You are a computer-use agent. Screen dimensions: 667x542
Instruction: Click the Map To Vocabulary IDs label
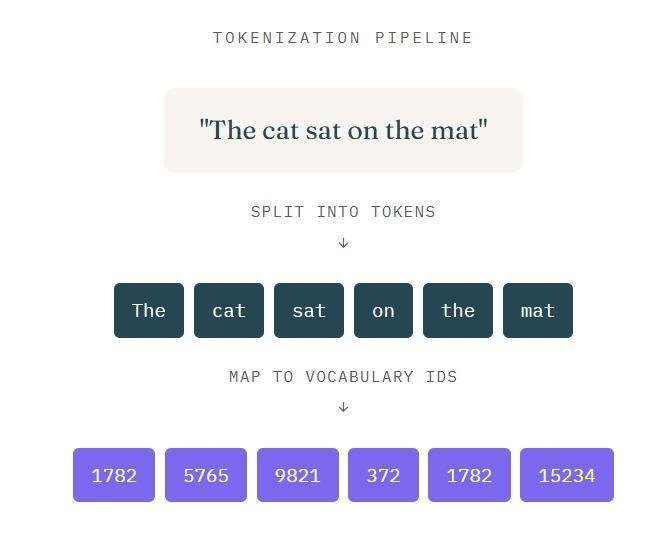point(343,377)
